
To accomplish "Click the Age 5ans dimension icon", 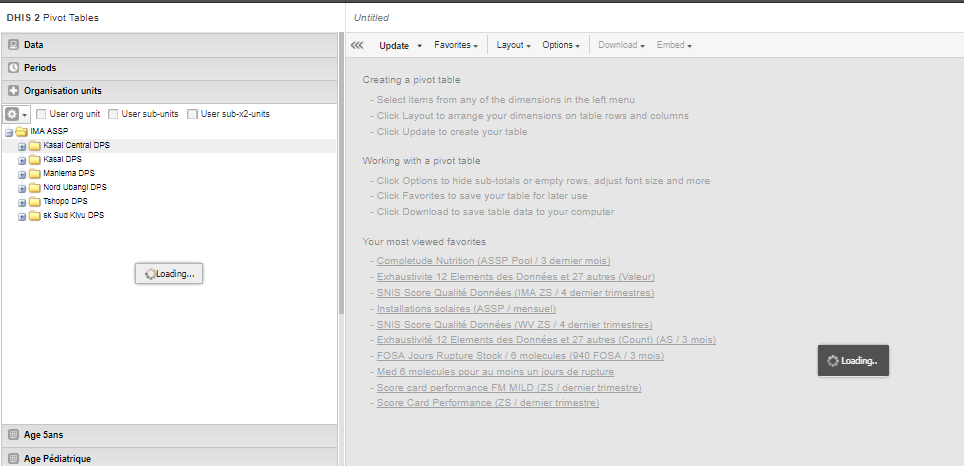I will tap(14, 435).
